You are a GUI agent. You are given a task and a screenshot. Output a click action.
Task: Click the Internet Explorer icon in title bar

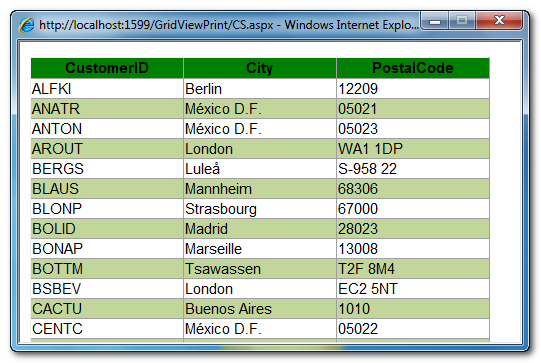[27, 25]
